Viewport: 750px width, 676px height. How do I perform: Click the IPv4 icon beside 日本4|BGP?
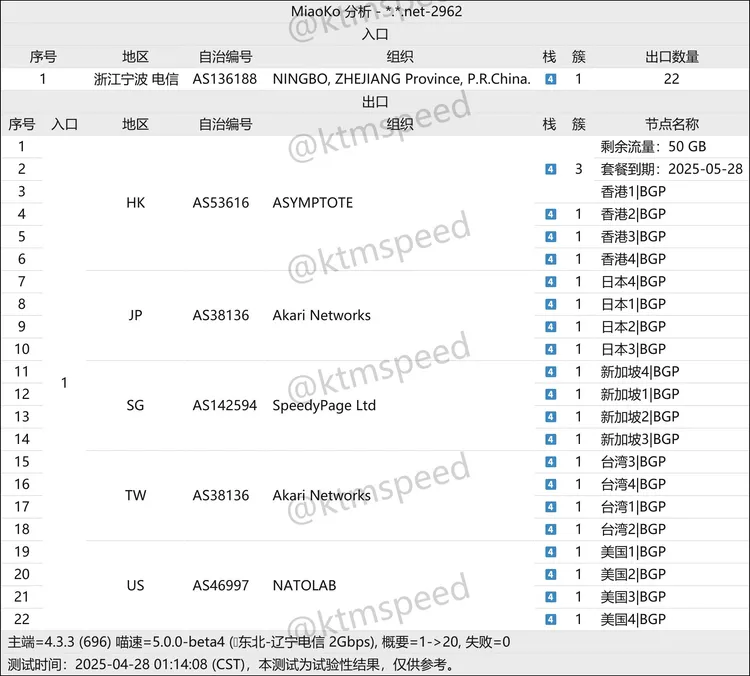tap(550, 282)
